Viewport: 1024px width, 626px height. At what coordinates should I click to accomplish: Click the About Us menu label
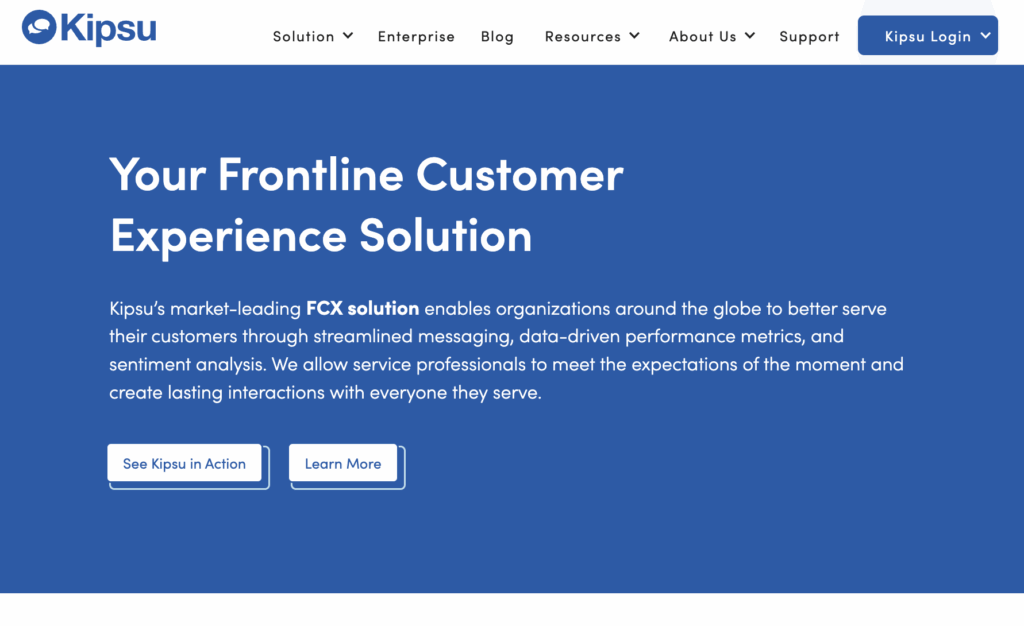[702, 36]
